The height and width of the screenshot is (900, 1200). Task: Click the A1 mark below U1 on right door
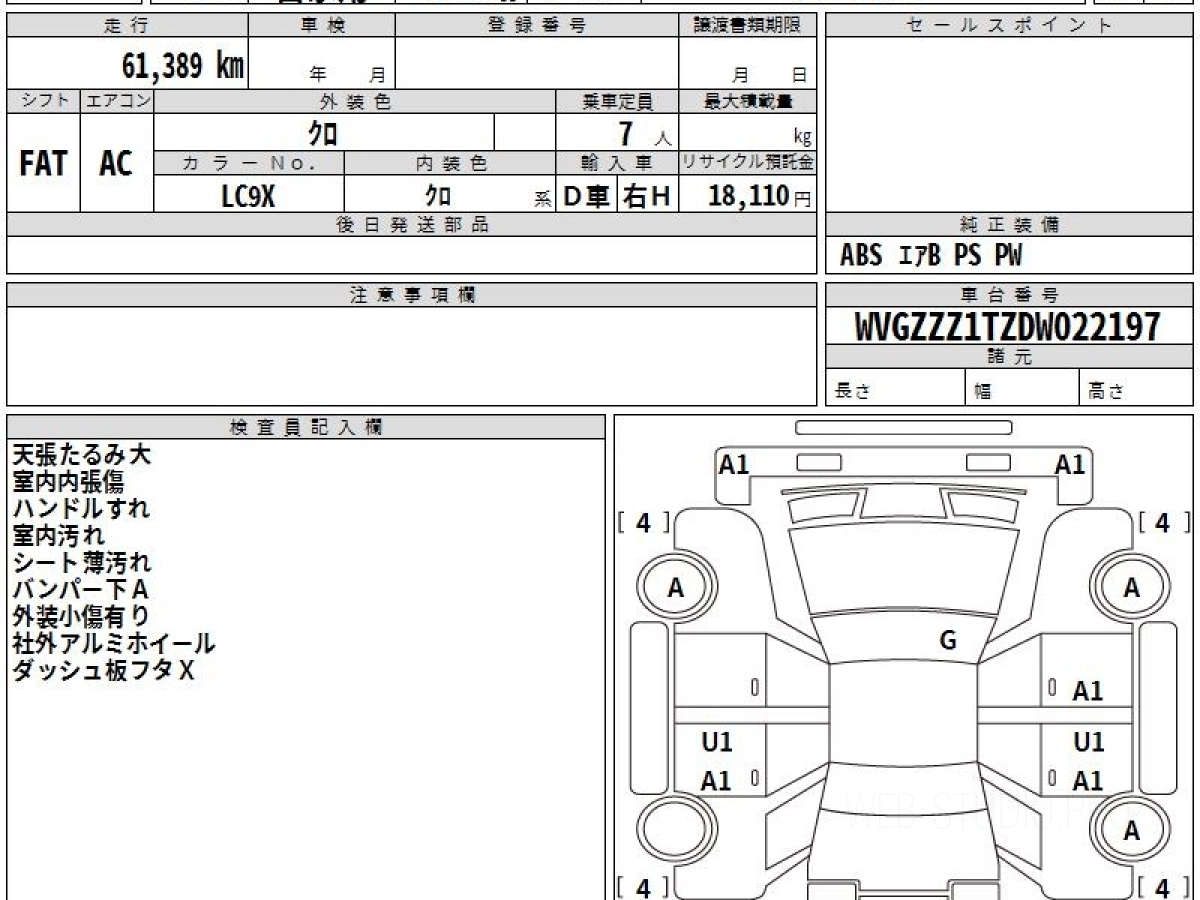(x=1088, y=782)
